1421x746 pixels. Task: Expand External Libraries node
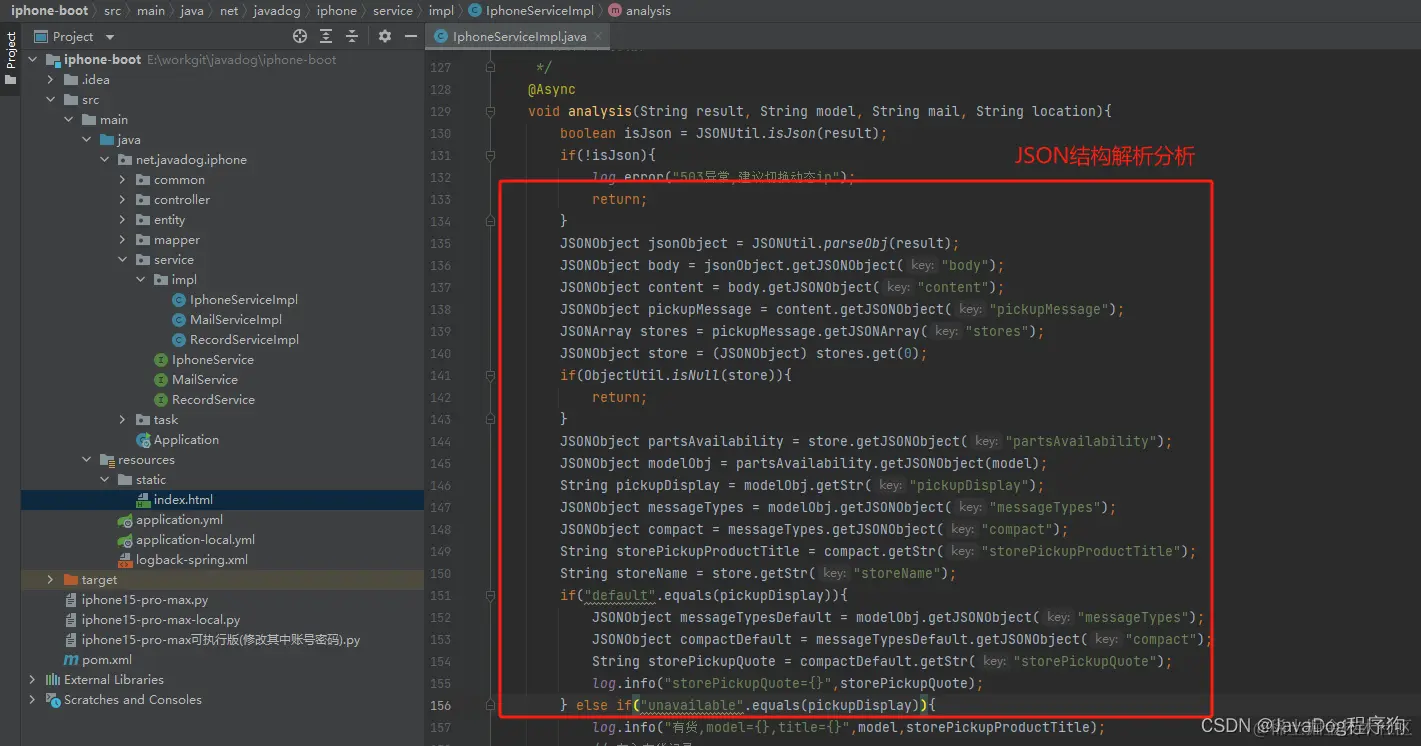32,680
